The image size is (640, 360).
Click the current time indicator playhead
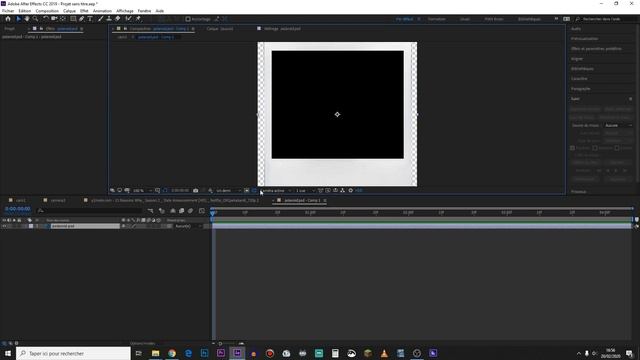pyautogui.click(x=213, y=213)
